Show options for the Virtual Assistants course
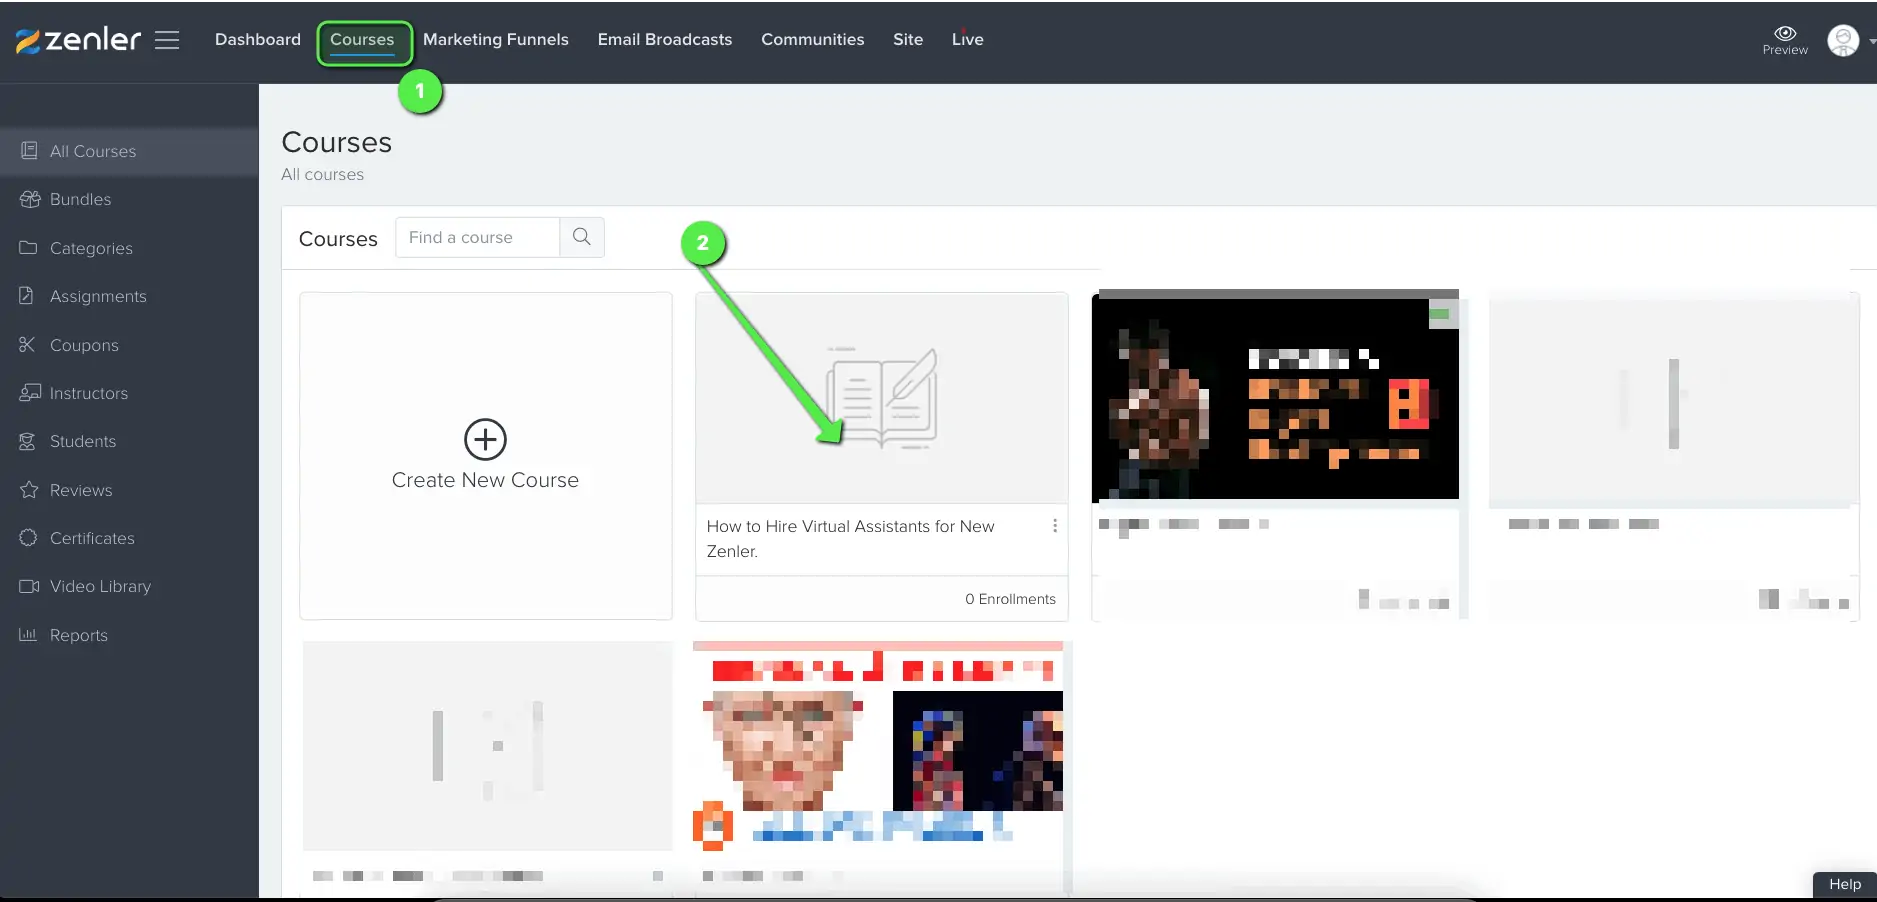 (x=1055, y=526)
